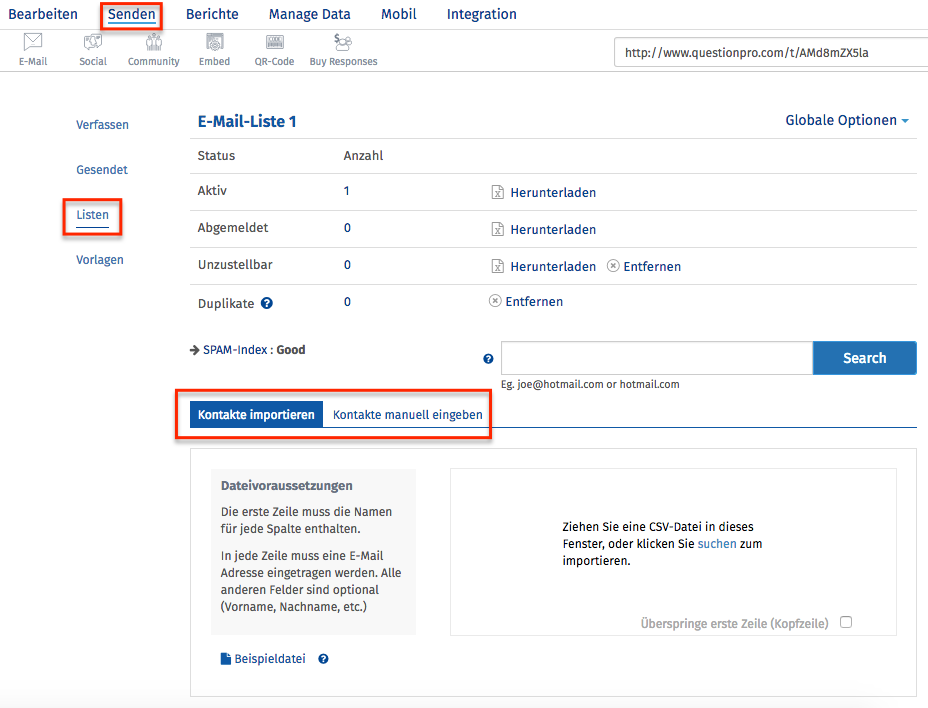Open the E-Mail distribution icon
This screenshot has height=708, width=928.
pyautogui.click(x=33, y=42)
